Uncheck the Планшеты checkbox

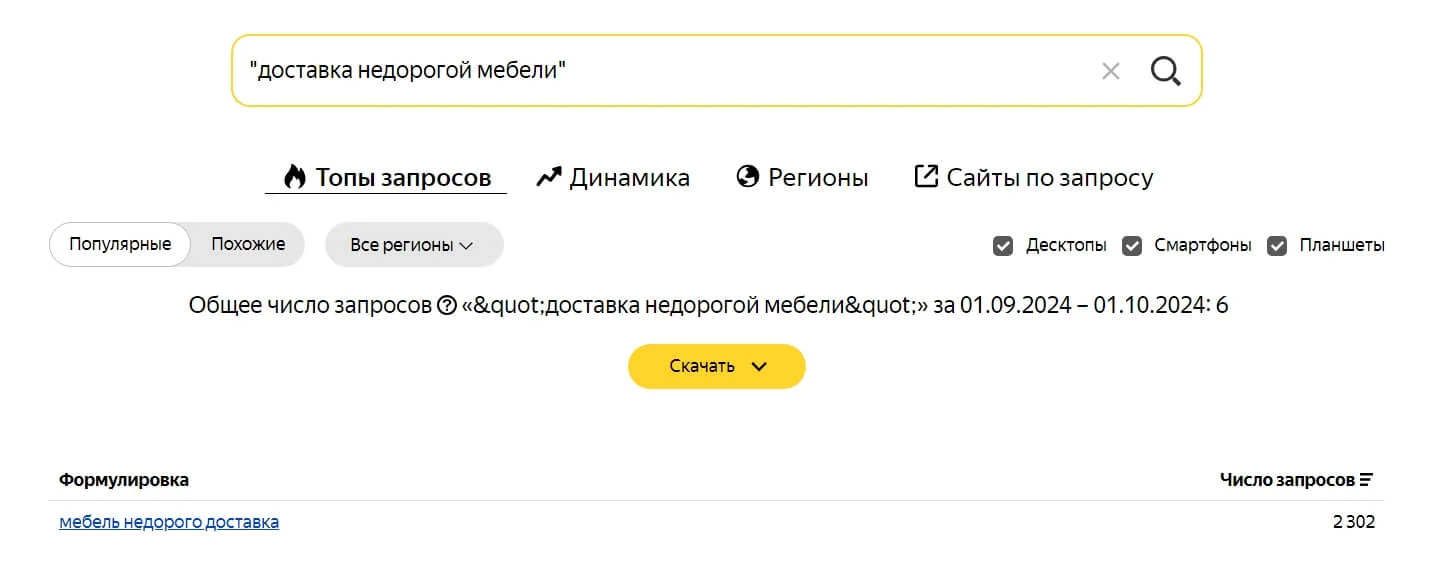click(x=1277, y=245)
